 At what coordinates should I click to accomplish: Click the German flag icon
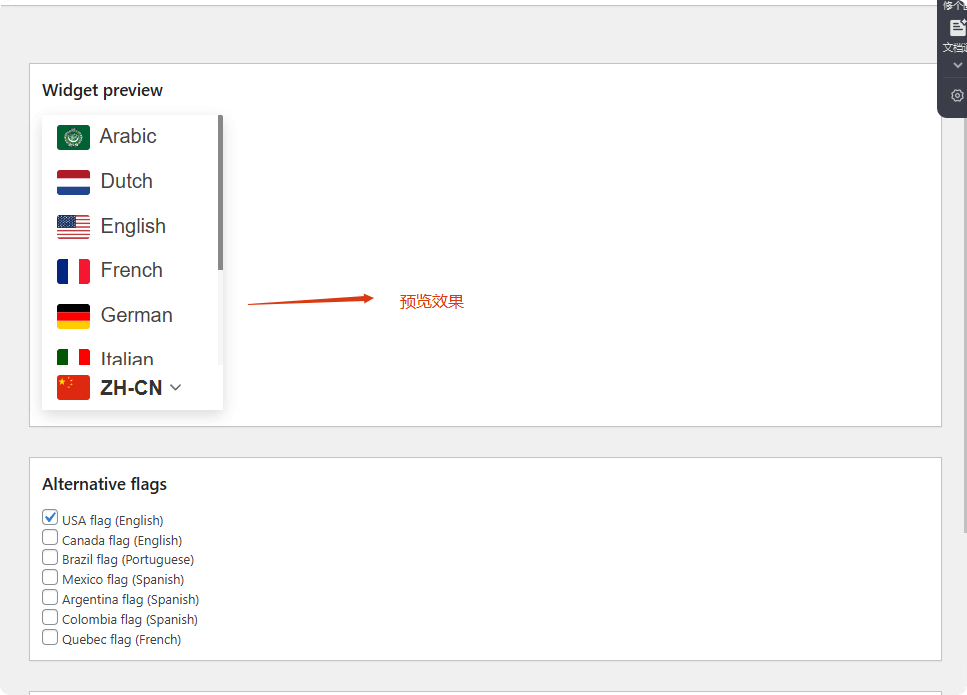click(73, 316)
